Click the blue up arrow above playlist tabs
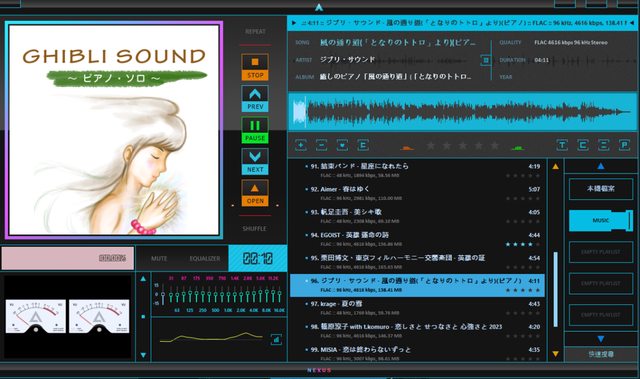This screenshot has height=379, width=640. point(601,166)
